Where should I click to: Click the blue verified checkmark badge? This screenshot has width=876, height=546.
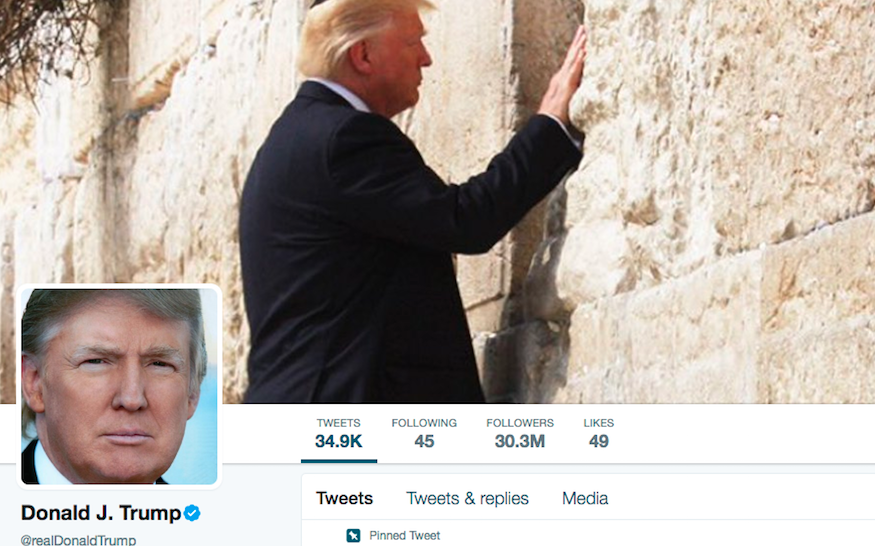pos(192,512)
